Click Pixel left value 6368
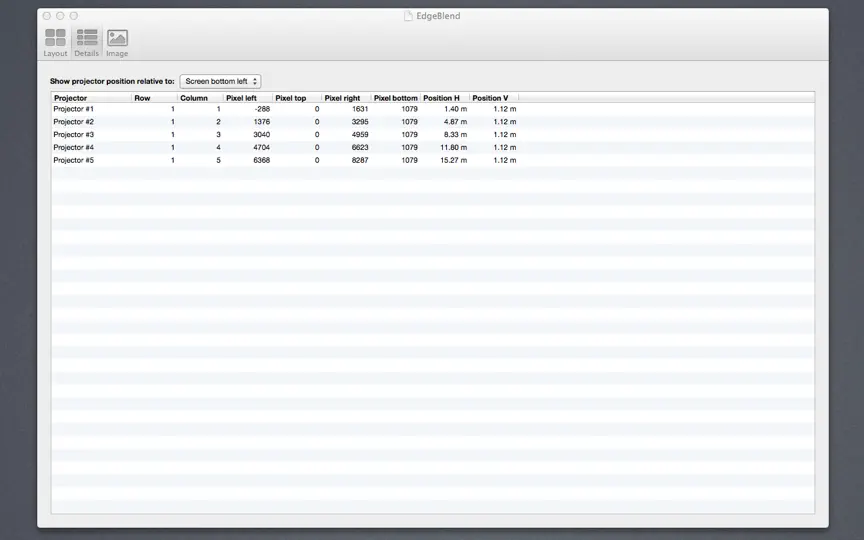Viewport: 864px width, 540px height. [262, 160]
